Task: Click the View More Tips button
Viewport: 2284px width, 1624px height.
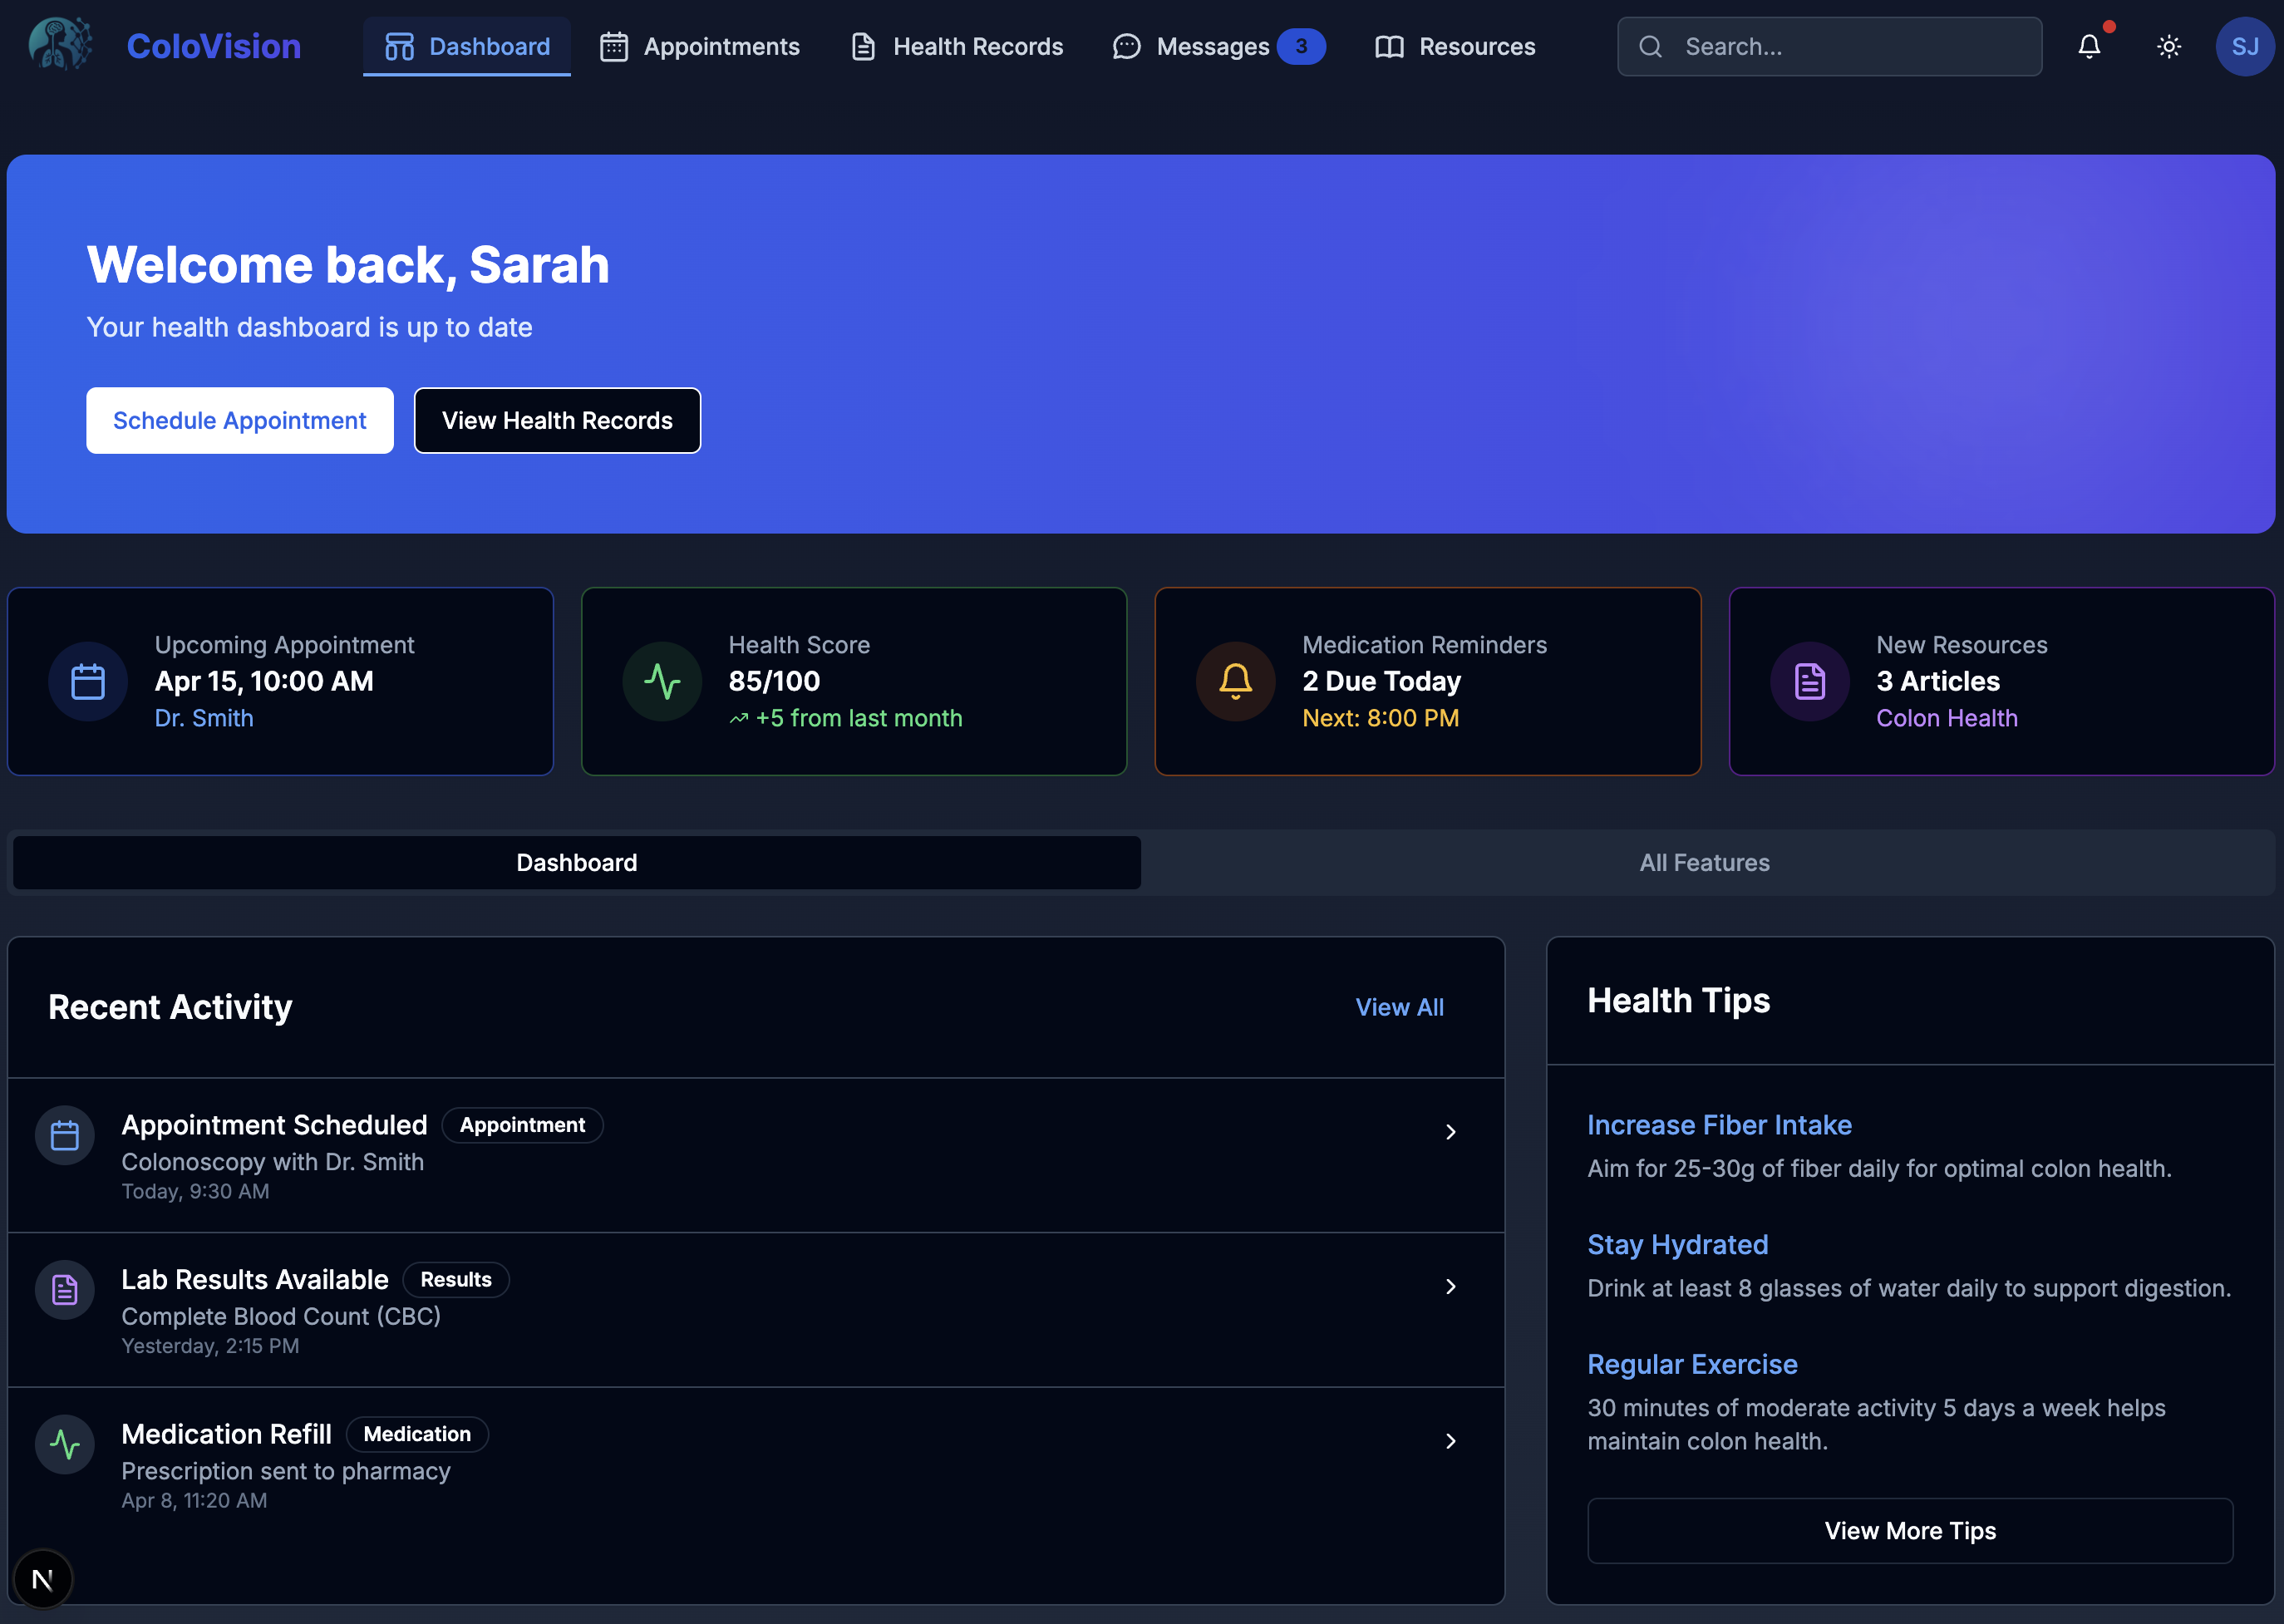Action: [x=1909, y=1531]
